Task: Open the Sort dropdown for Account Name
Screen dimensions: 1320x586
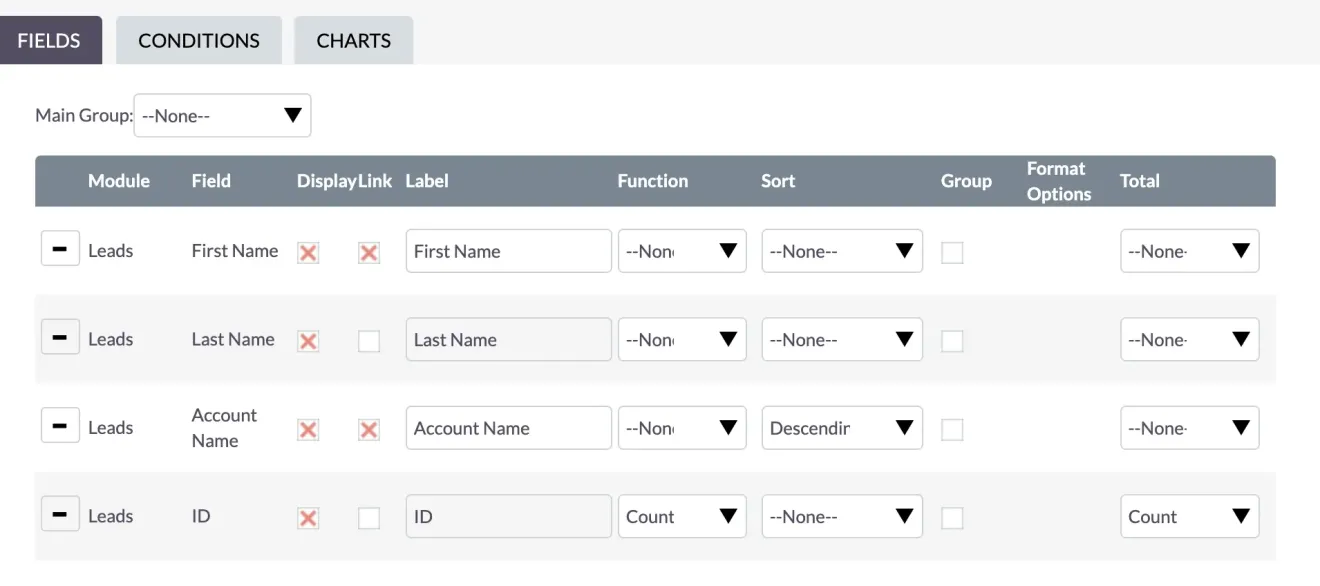Action: (841, 427)
